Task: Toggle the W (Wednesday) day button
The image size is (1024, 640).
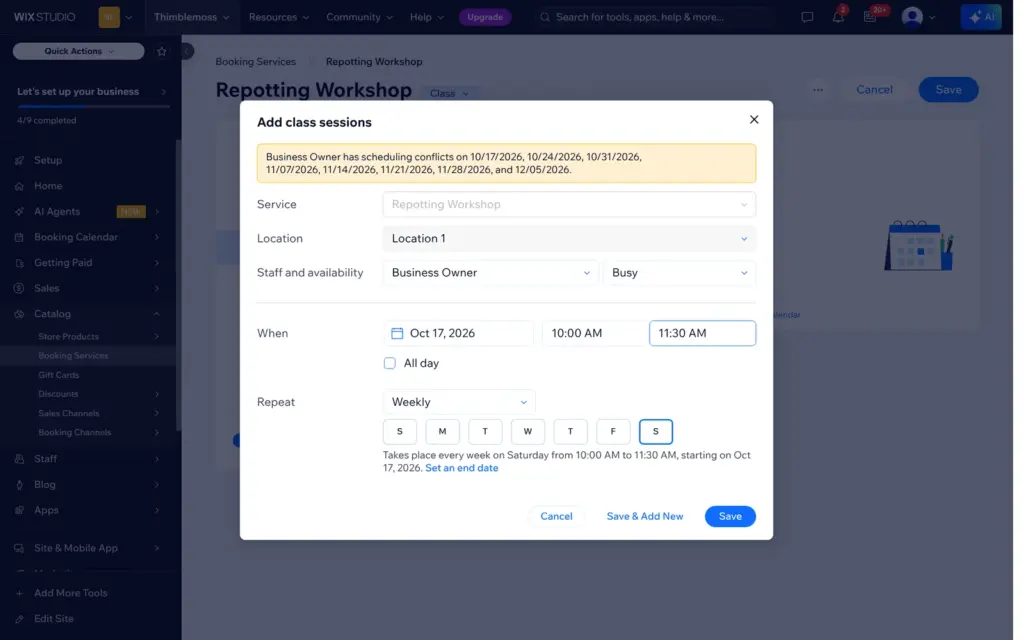Action: [x=528, y=432]
